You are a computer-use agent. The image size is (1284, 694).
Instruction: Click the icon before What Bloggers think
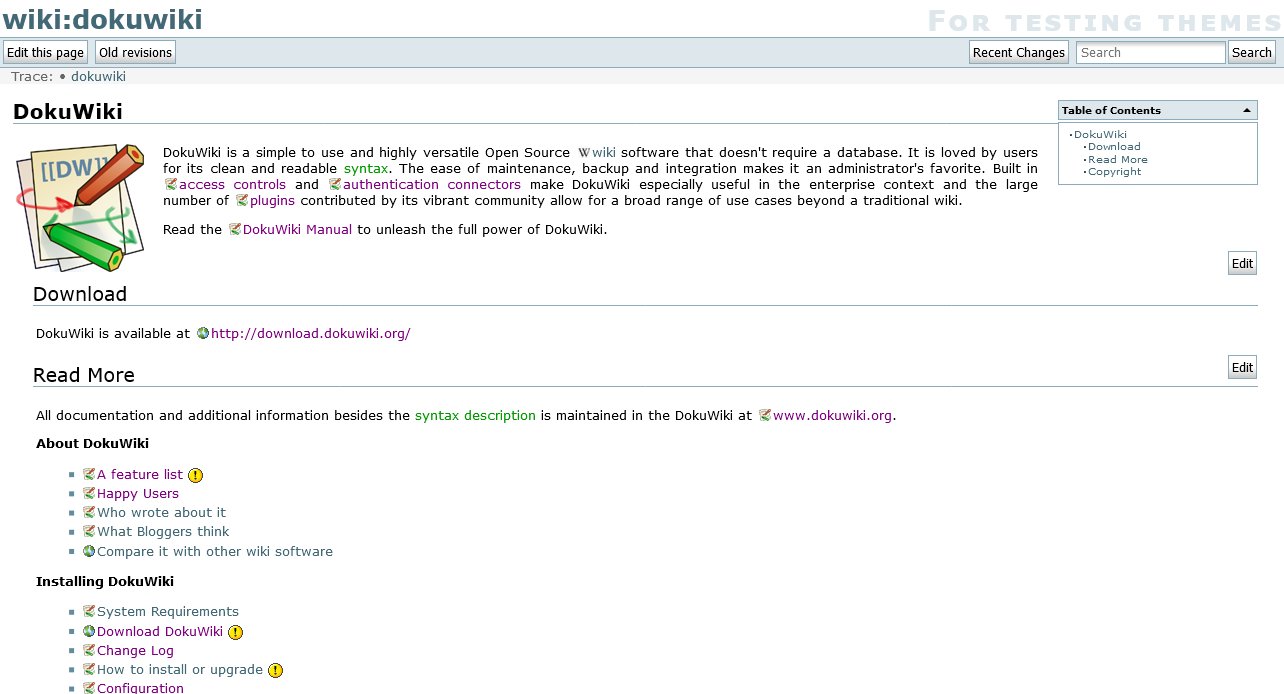(x=89, y=532)
